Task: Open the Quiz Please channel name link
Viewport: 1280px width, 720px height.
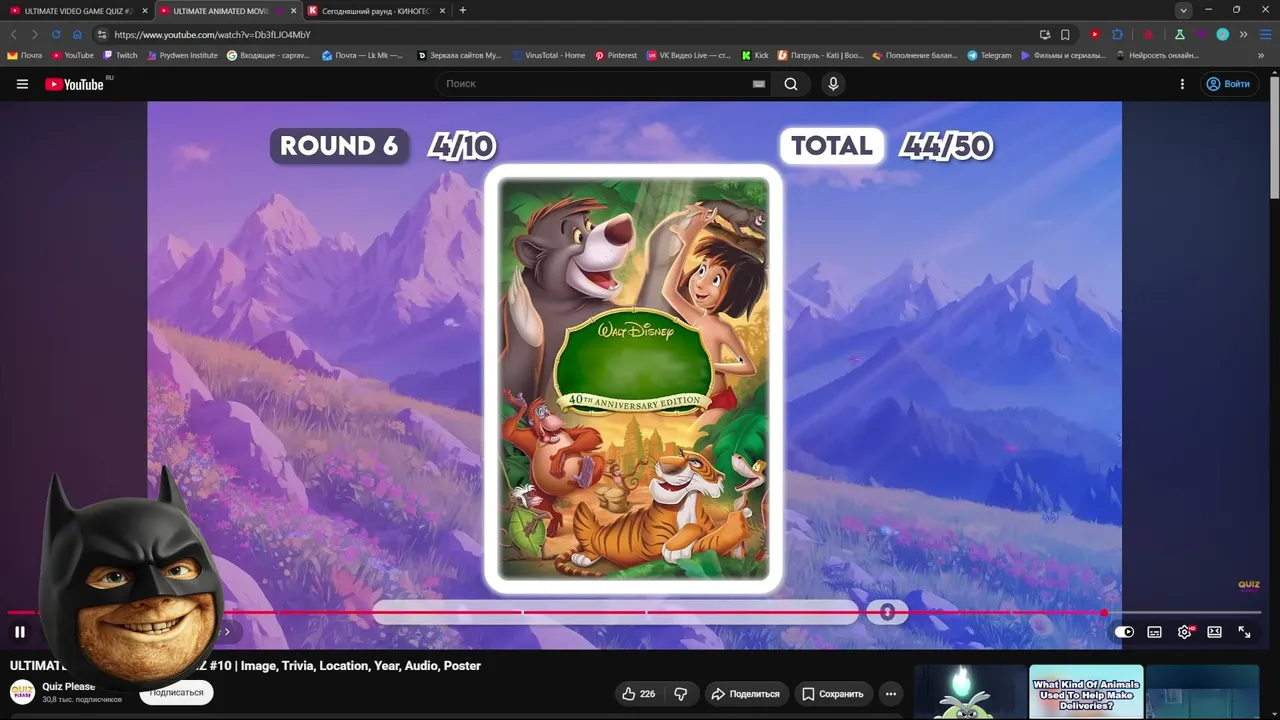Action: coord(69,687)
